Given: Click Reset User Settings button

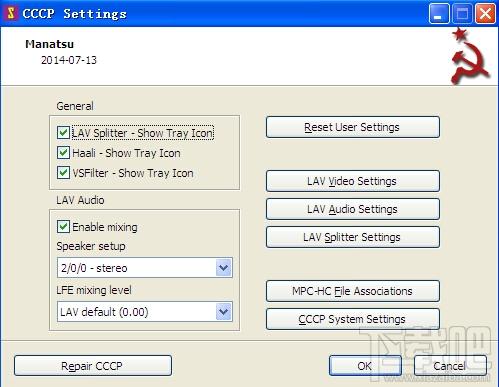Looking at the screenshot, I should point(353,127).
